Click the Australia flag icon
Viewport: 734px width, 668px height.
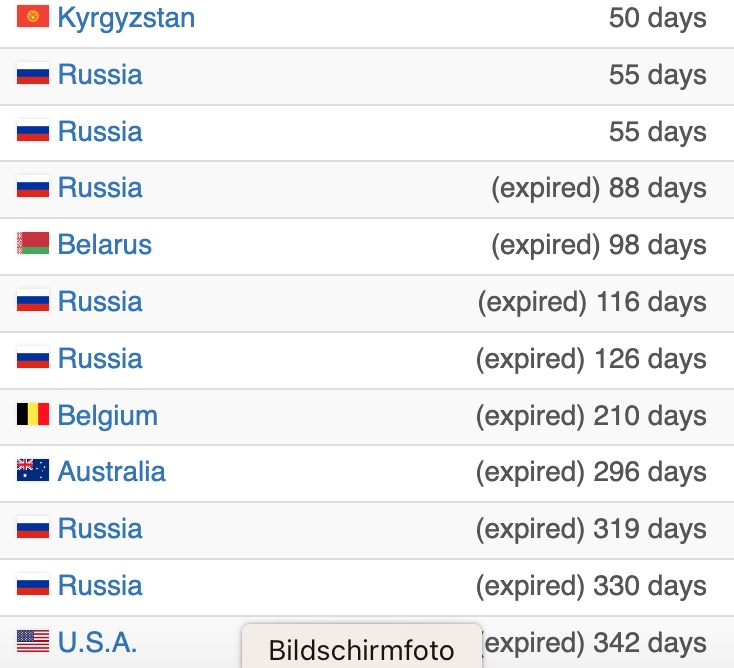tap(33, 470)
